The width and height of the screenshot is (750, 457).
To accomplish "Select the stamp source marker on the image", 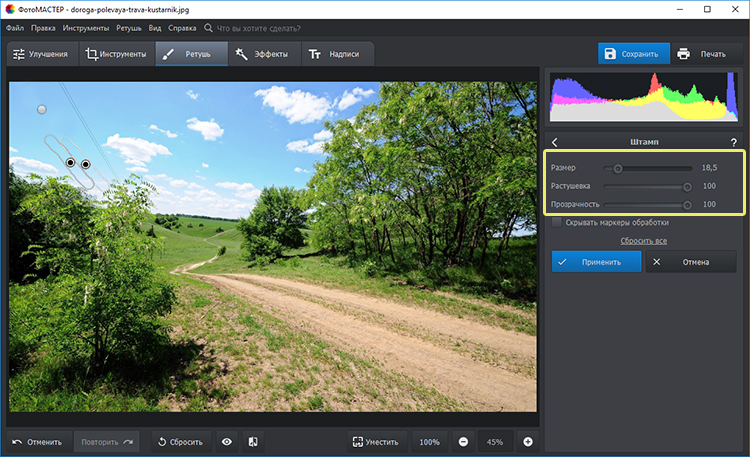I will tap(86, 164).
